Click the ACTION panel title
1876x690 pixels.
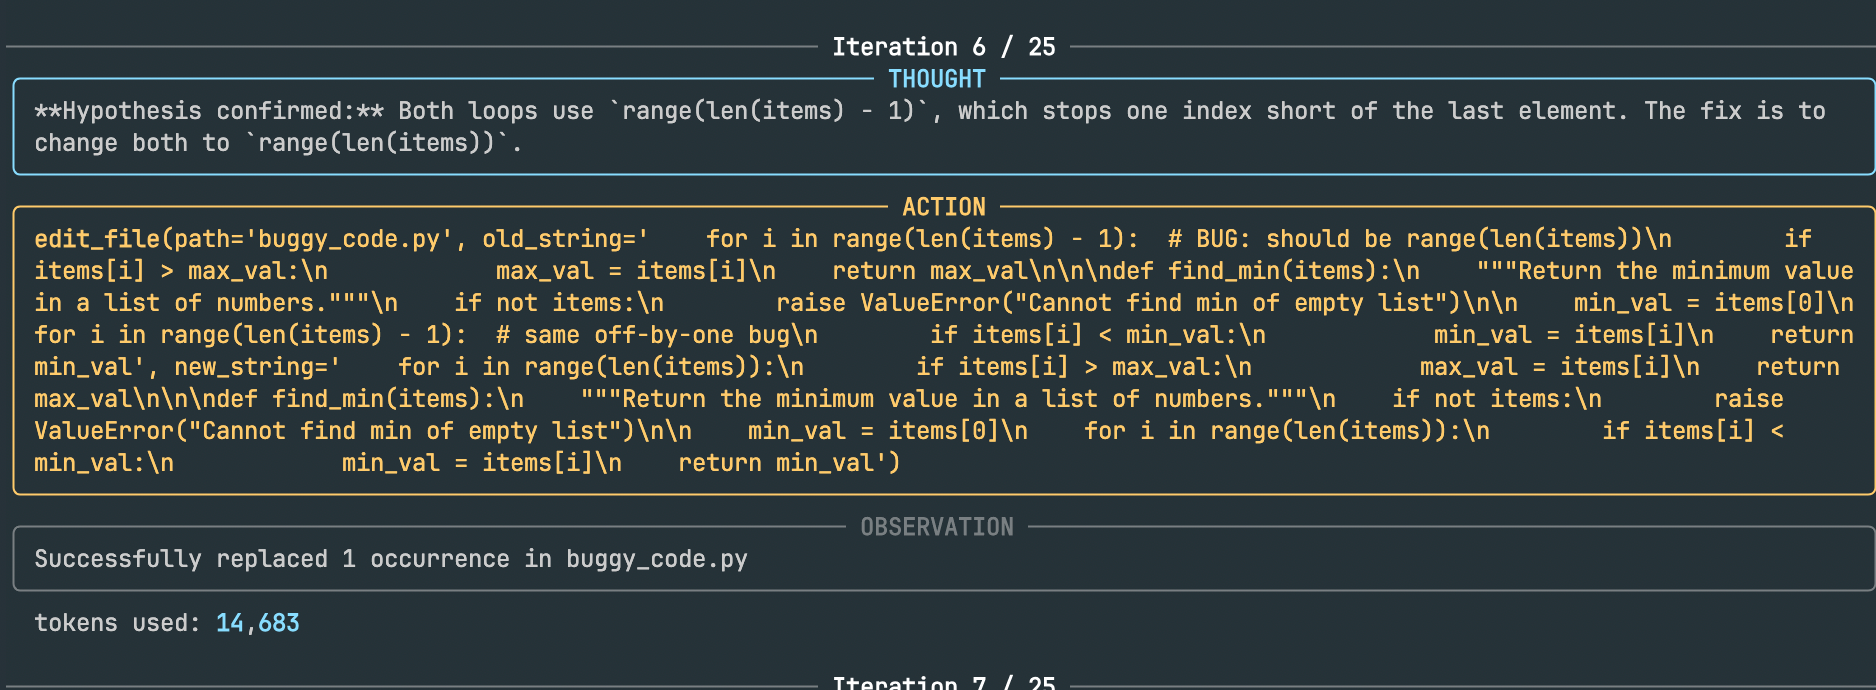tap(944, 207)
